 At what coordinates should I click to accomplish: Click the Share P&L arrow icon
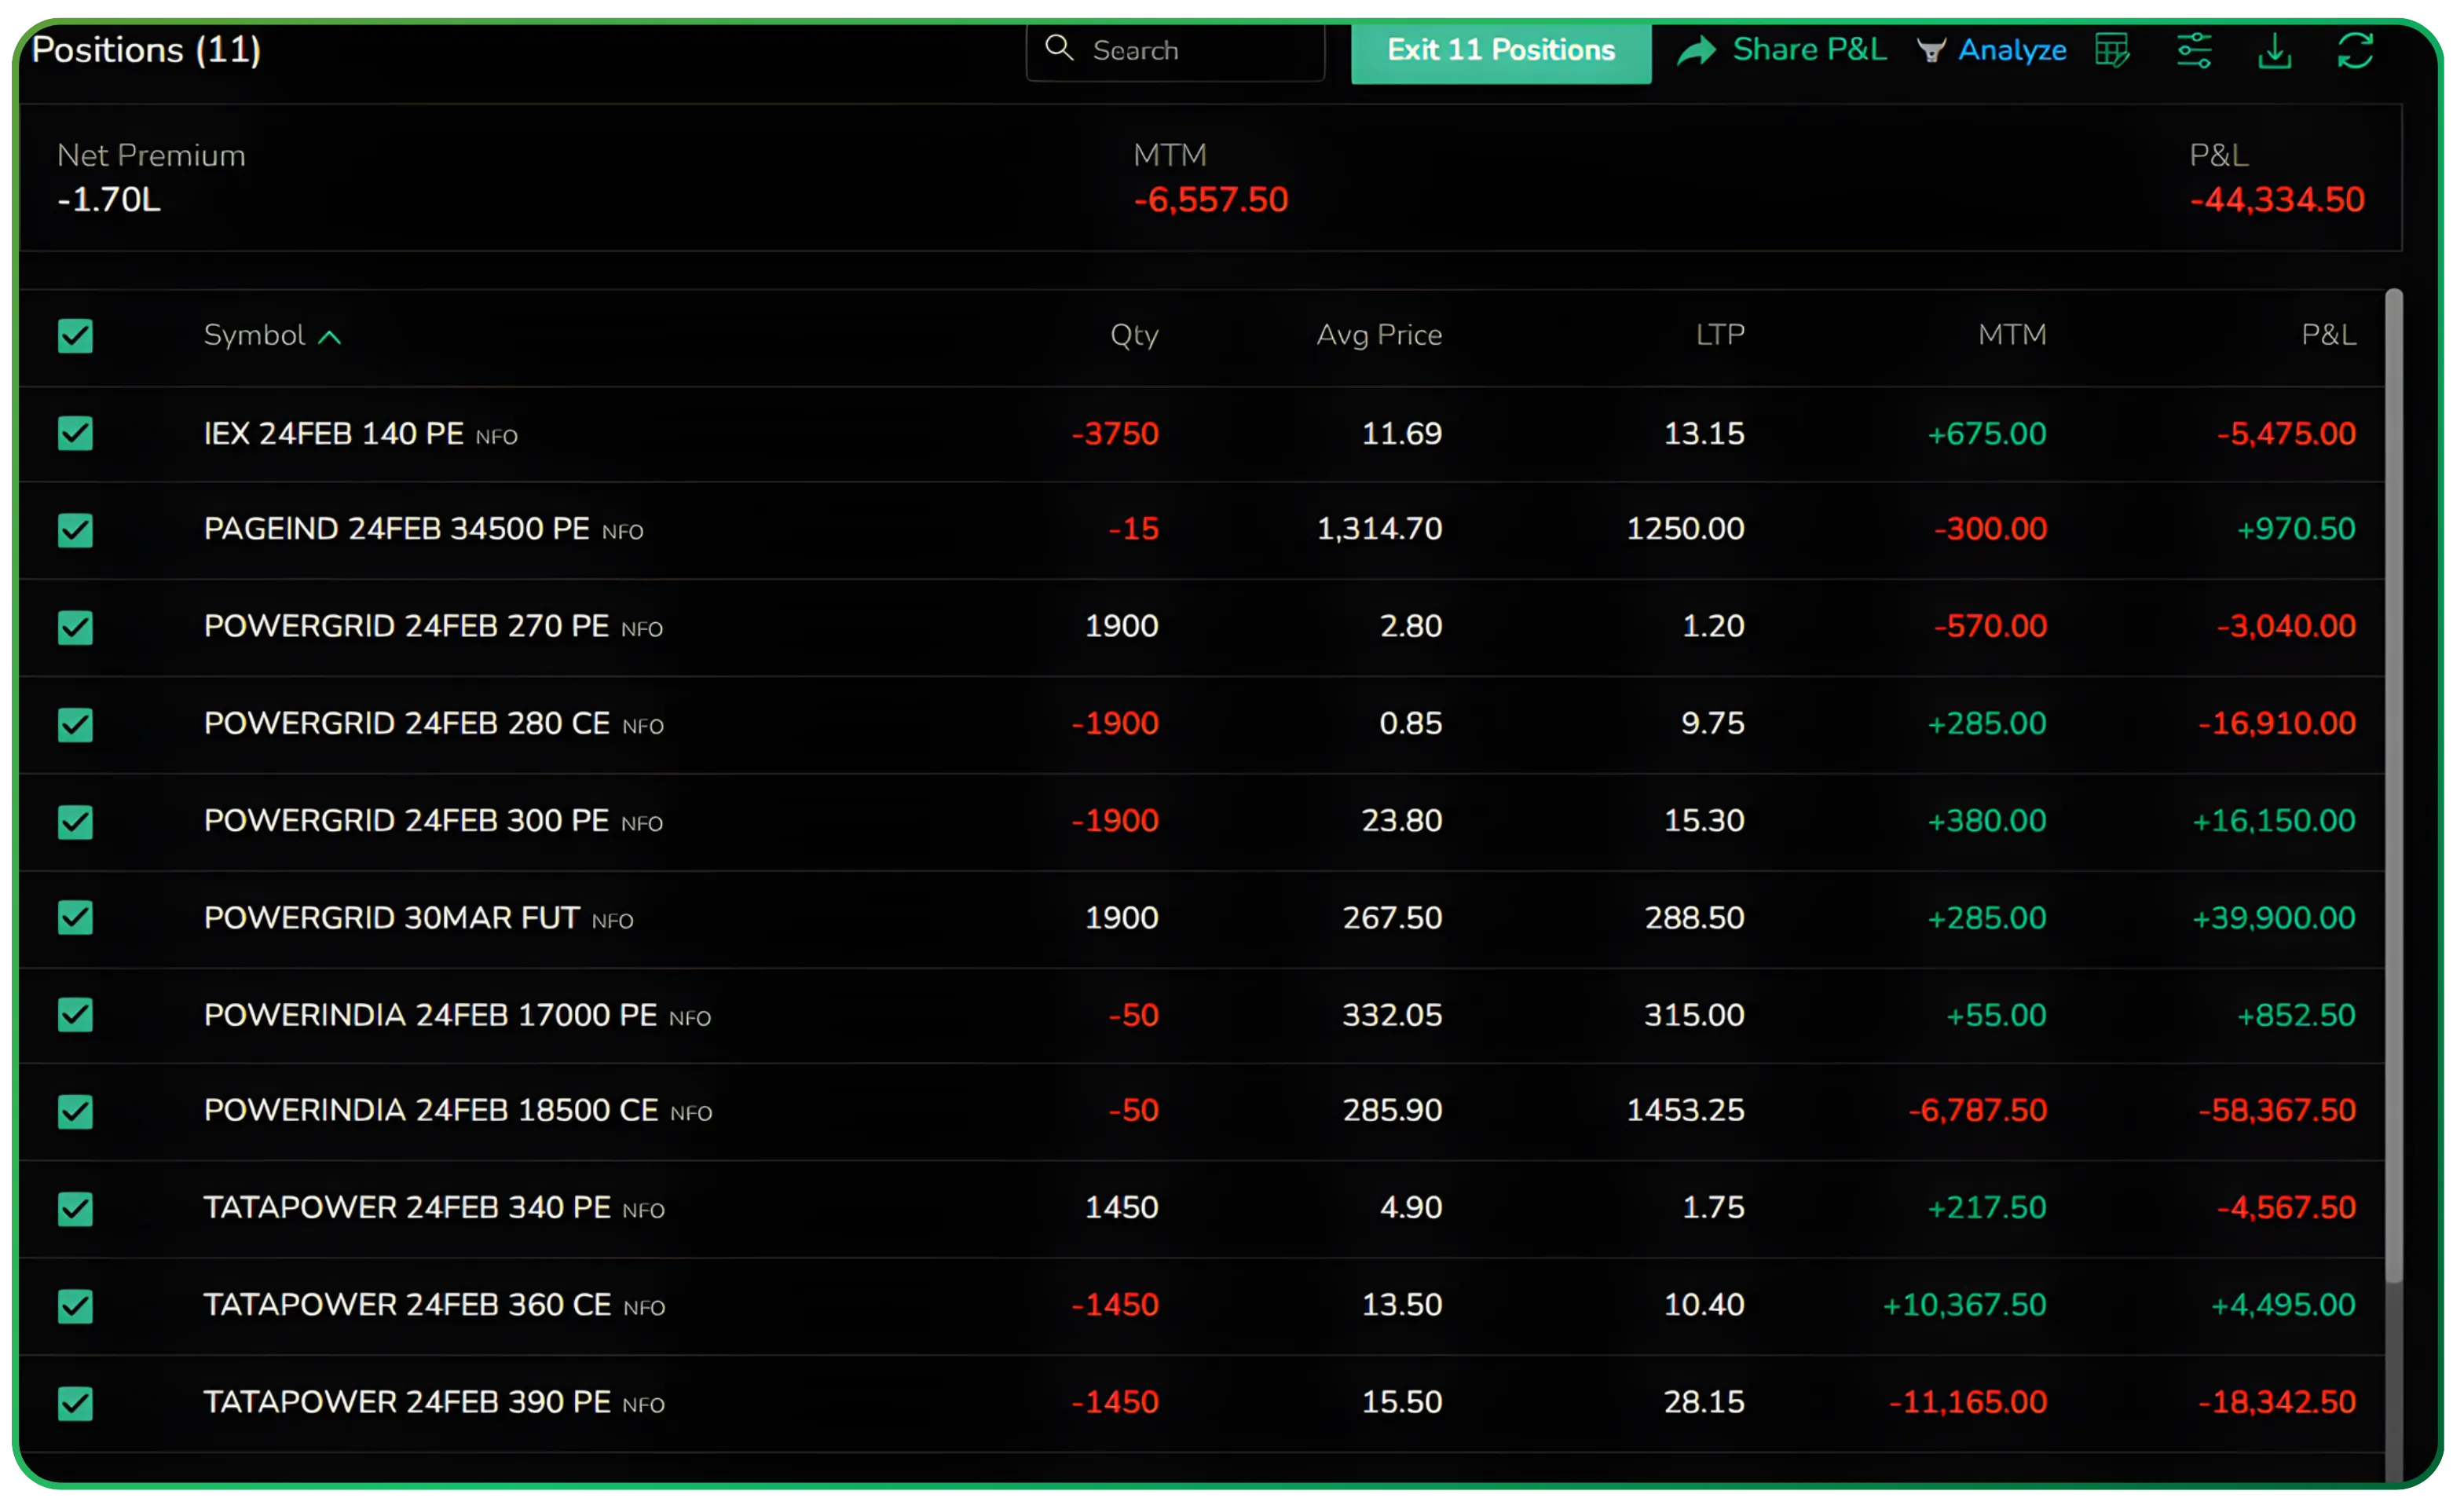[1696, 50]
